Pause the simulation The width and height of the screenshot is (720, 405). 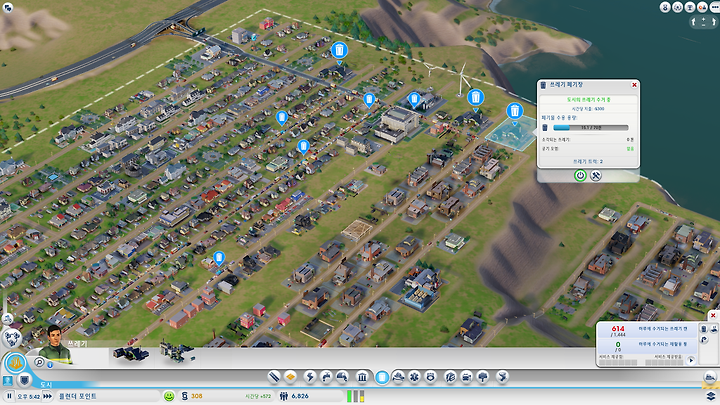(x=9, y=396)
